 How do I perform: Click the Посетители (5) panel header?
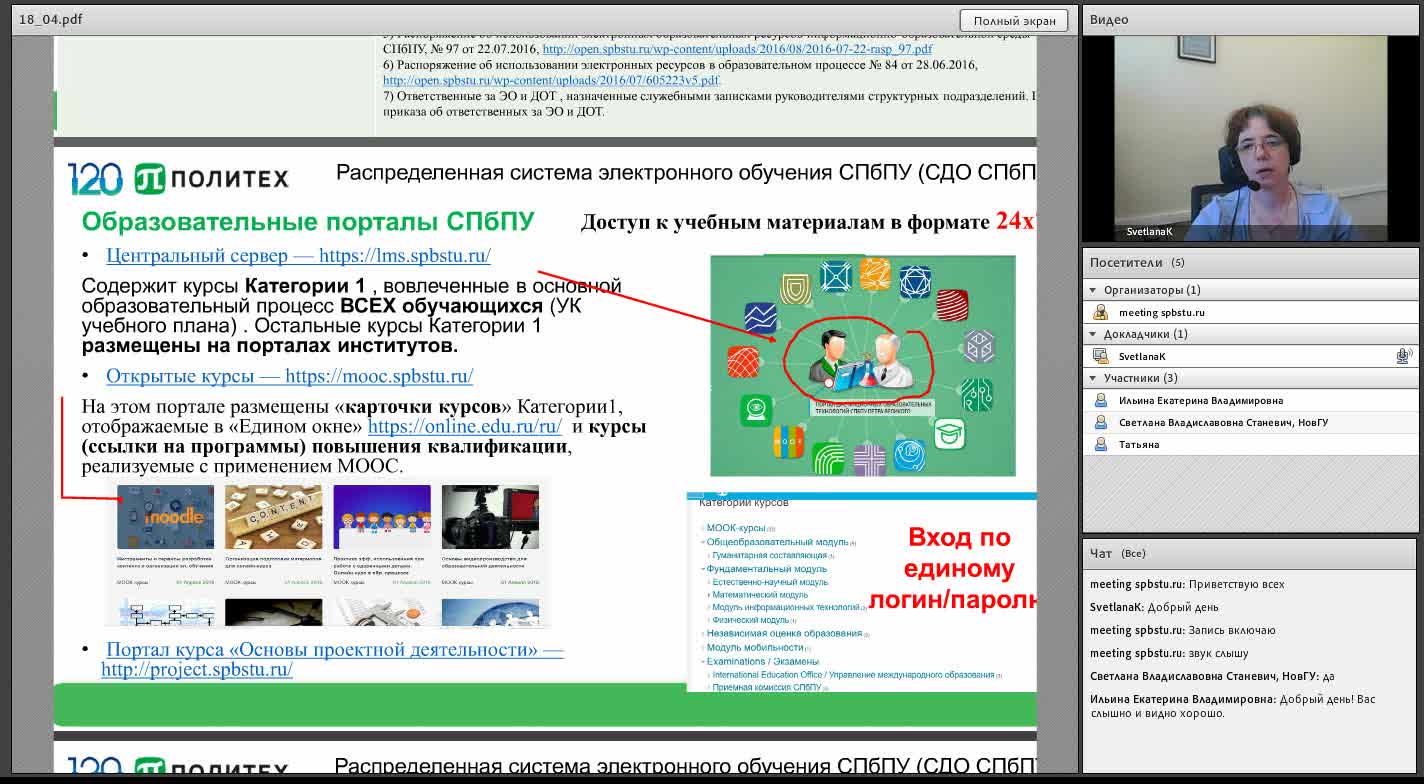[x=1250, y=263]
